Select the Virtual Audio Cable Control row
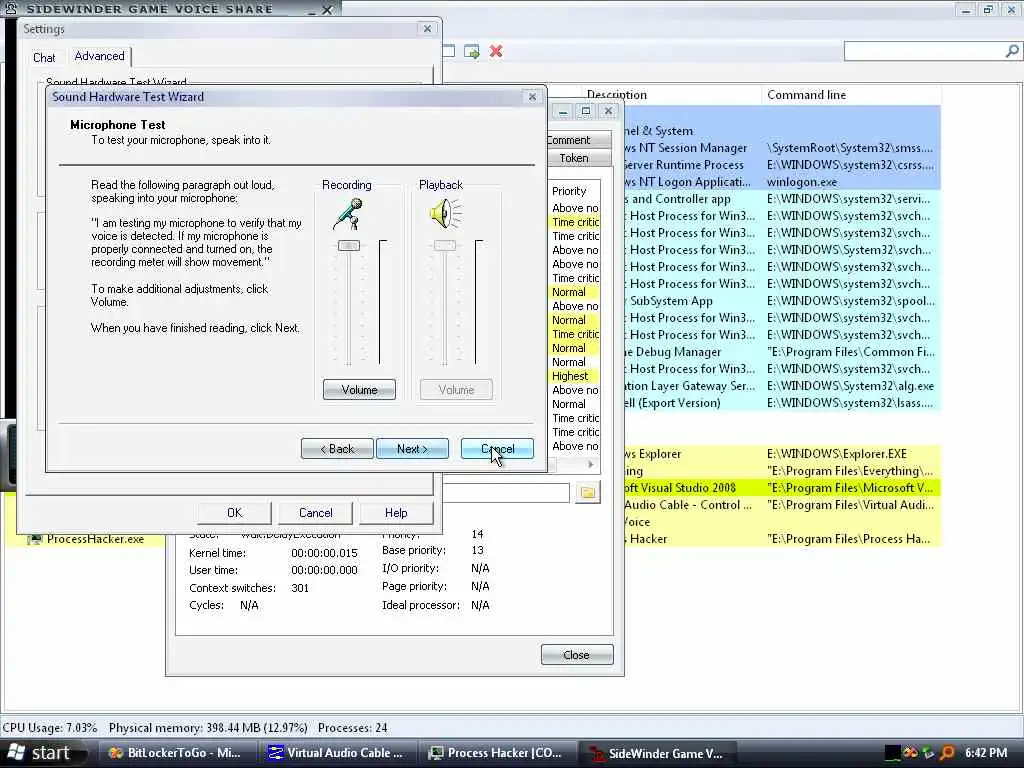1024x768 pixels. pyautogui.click(x=781, y=505)
